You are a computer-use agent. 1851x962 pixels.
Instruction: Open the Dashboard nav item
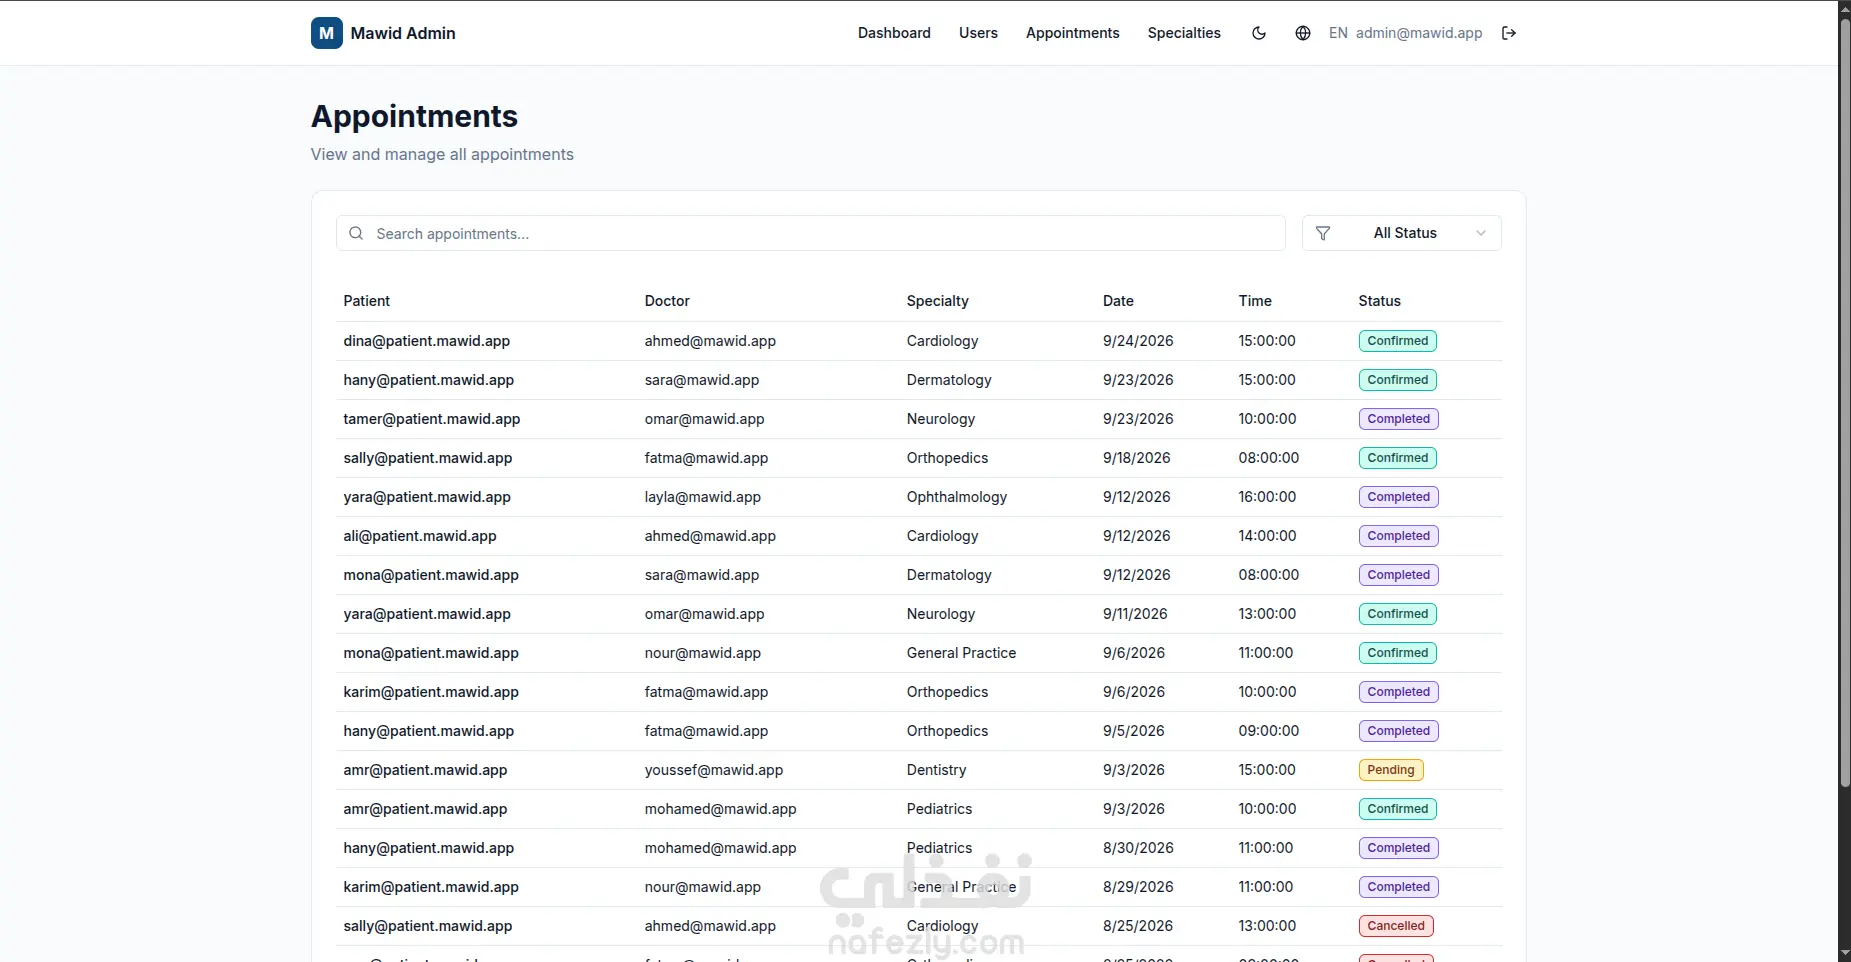pos(894,33)
